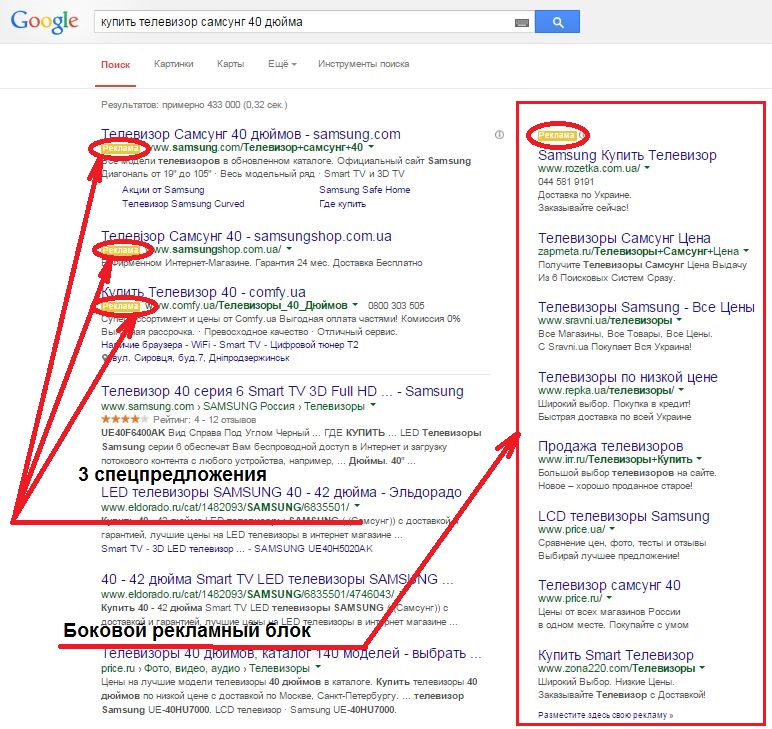Screen dimensions: 772x729
Task: Click Разместите здесь свою рекламу link
Action: pos(606,715)
